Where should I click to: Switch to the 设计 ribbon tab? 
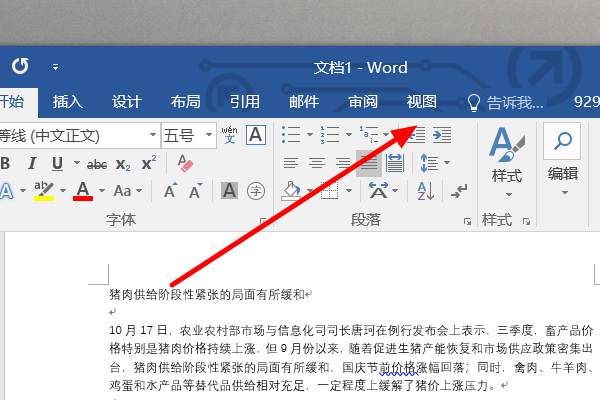point(127,102)
